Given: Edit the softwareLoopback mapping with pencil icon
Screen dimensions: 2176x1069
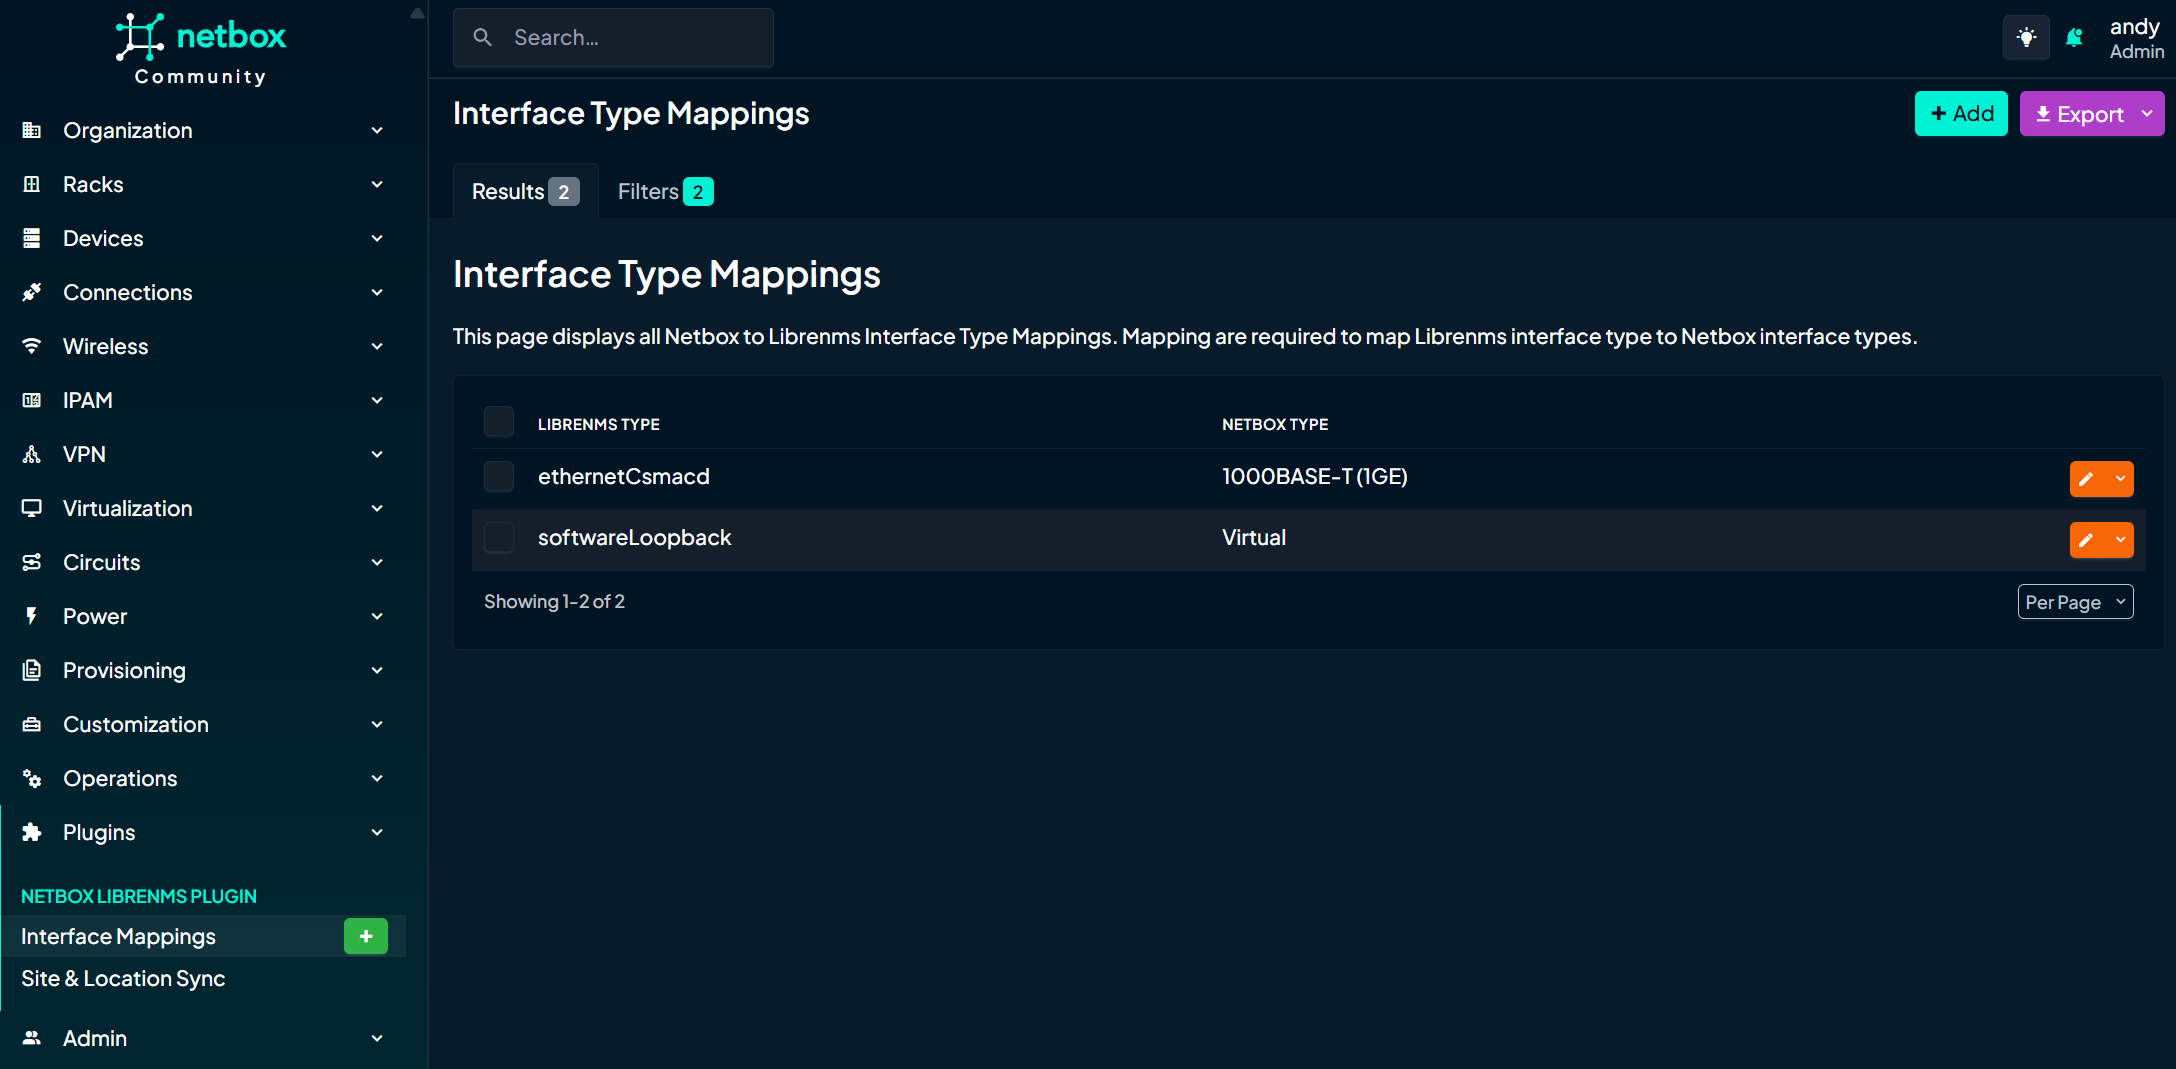Looking at the screenshot, I should click(2086, 540).
